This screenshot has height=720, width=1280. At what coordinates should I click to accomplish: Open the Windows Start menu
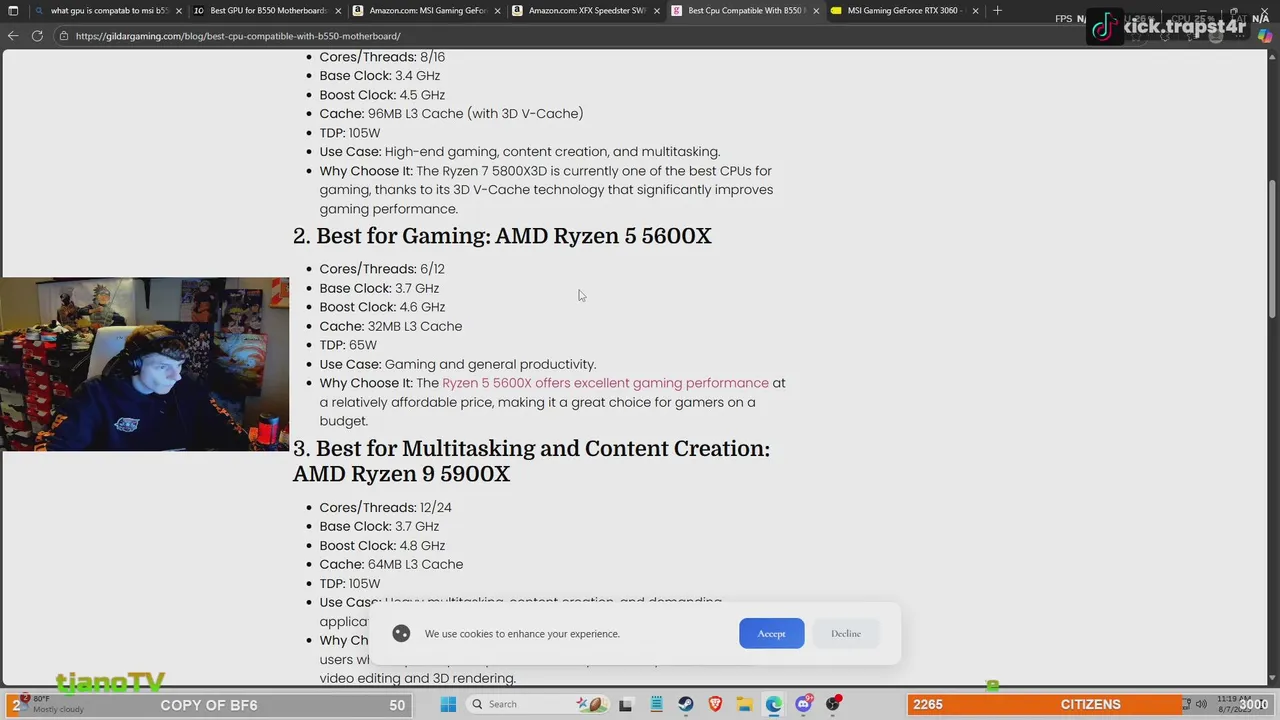click(448, 704)
